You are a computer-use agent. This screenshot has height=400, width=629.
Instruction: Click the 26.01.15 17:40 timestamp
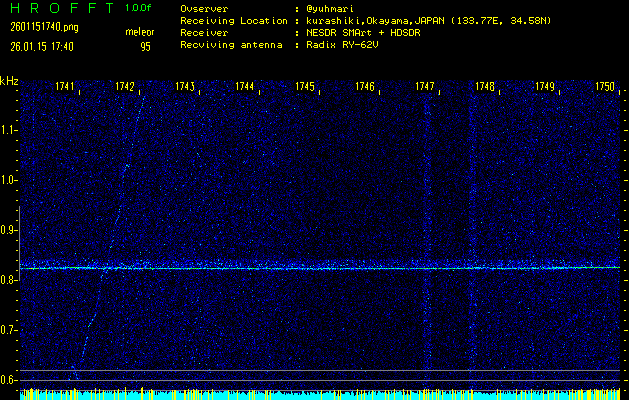click(38, 46)
